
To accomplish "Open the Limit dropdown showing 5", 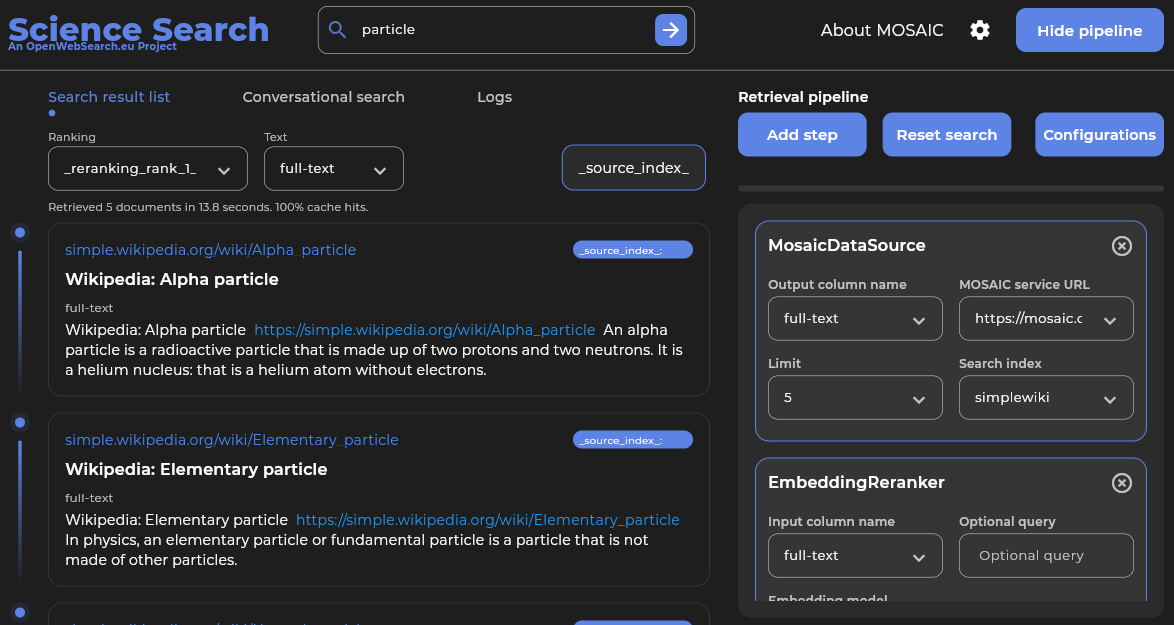I will point(855,397).
